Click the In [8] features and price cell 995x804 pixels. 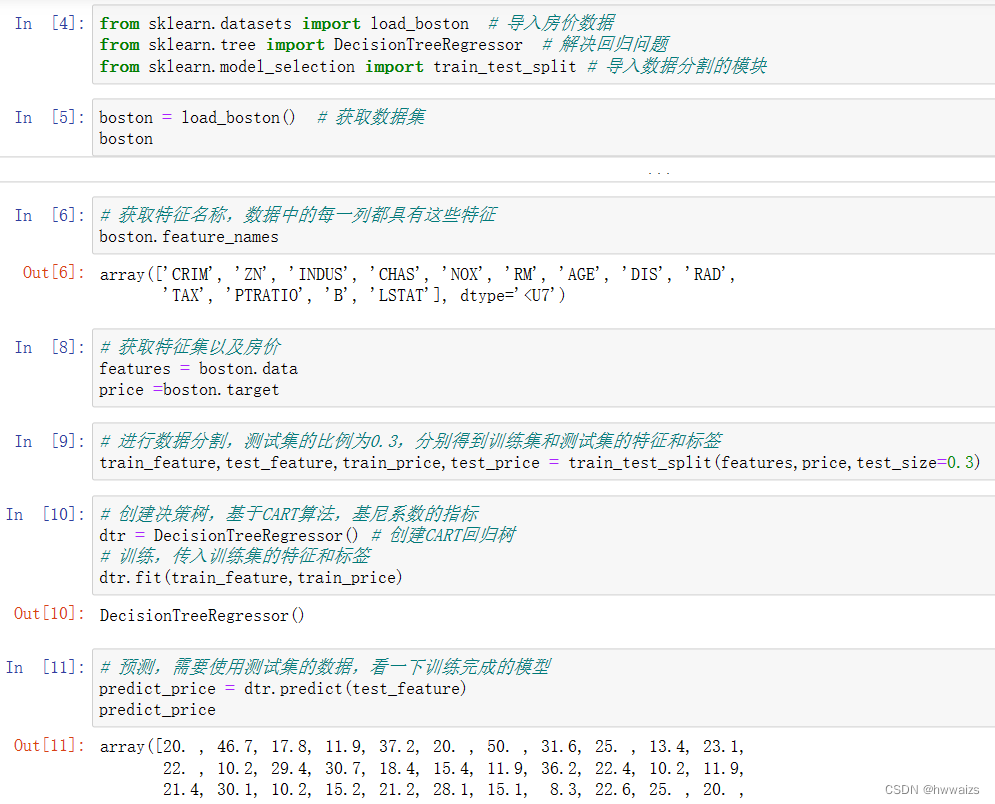point(543,368)
